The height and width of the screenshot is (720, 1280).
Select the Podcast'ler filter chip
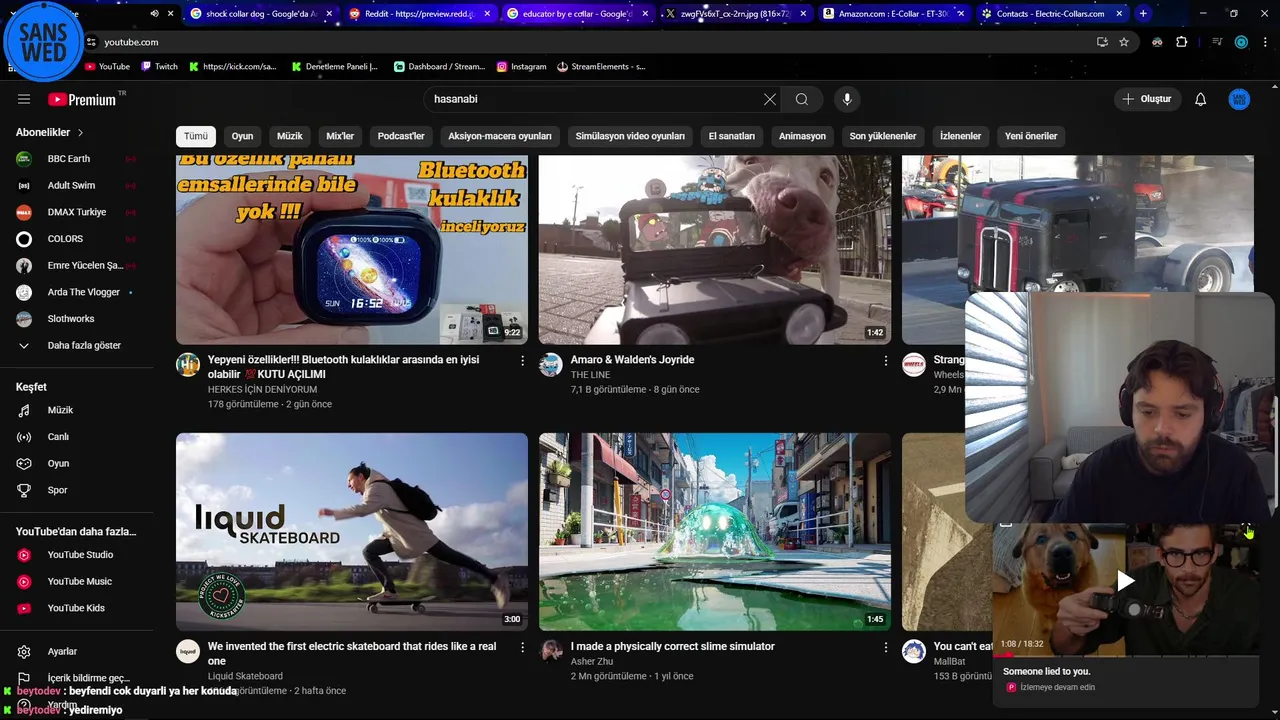click(401, 136)
